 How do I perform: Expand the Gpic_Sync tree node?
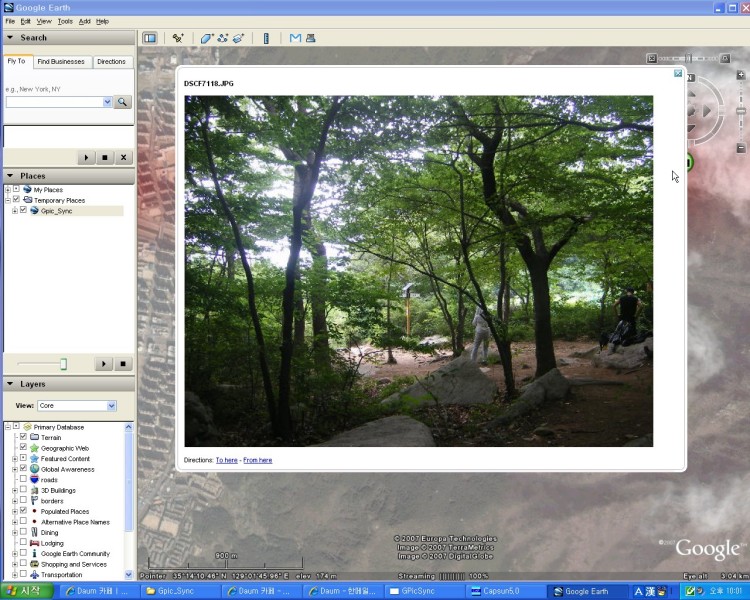pyautogui.click(x=15, y=211)
